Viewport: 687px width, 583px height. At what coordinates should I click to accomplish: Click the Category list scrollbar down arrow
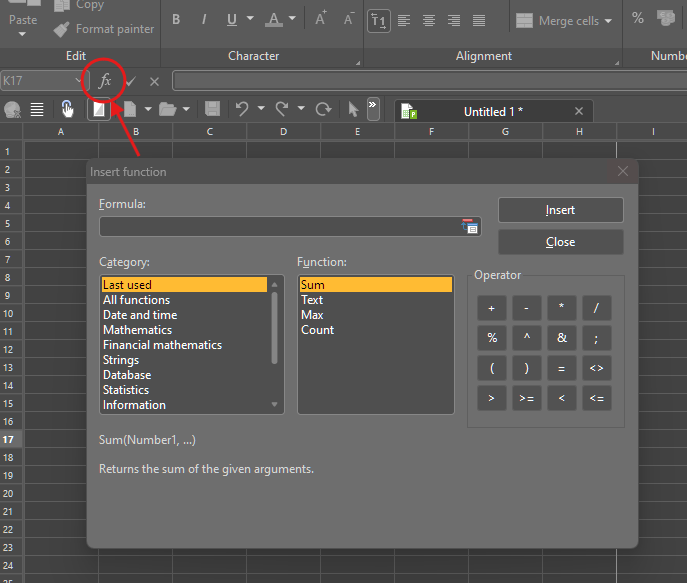point(276,405)
